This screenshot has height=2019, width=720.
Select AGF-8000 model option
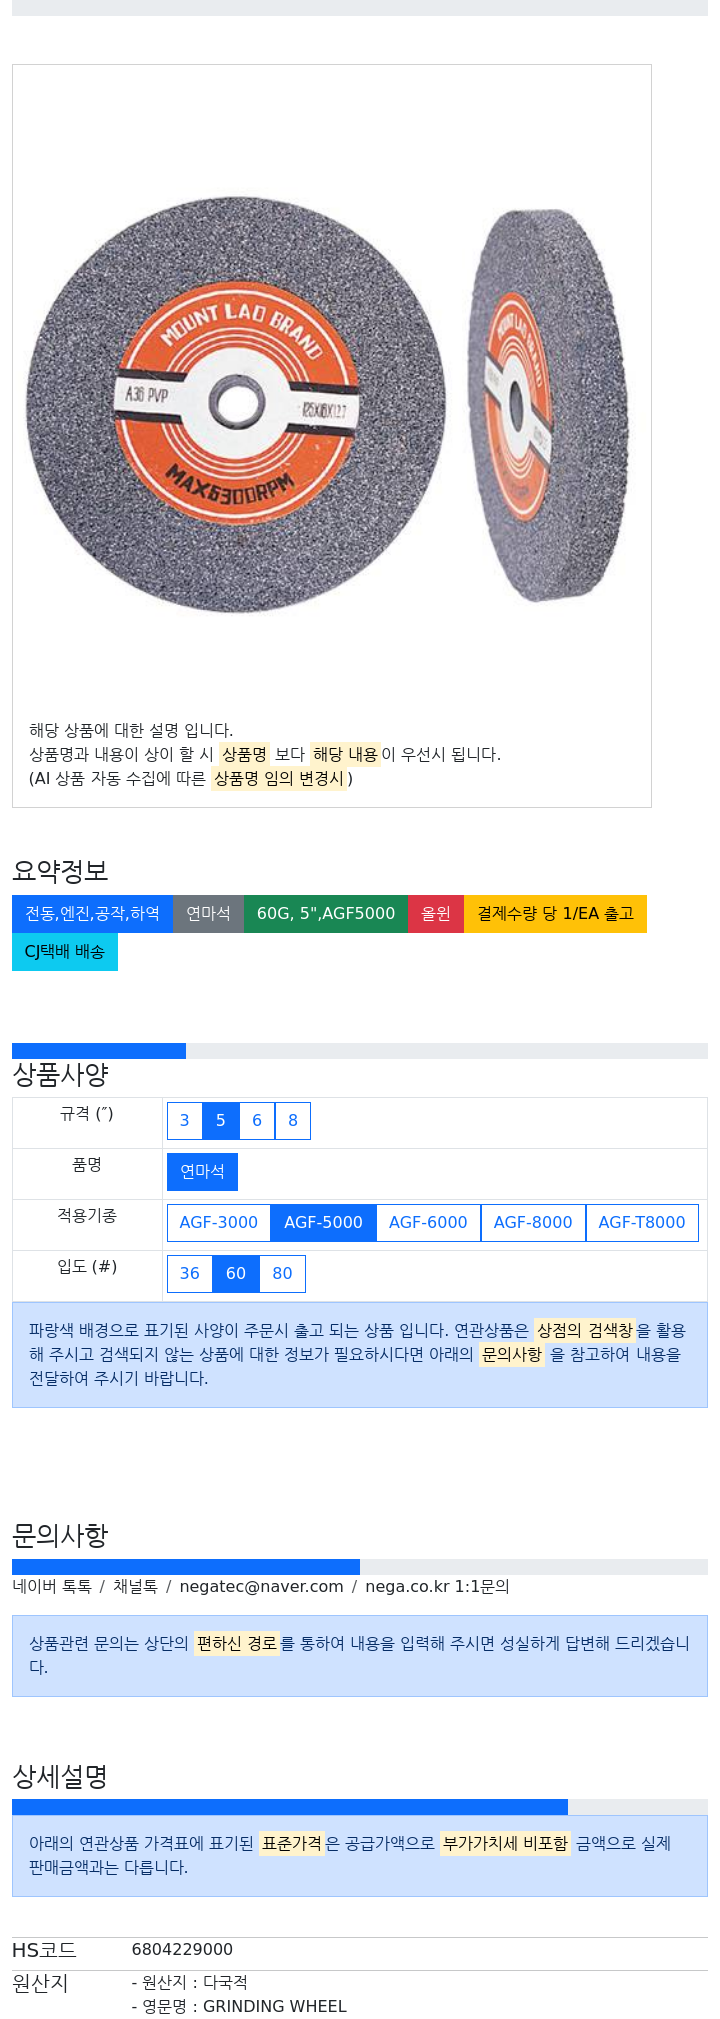(533, 1223)
